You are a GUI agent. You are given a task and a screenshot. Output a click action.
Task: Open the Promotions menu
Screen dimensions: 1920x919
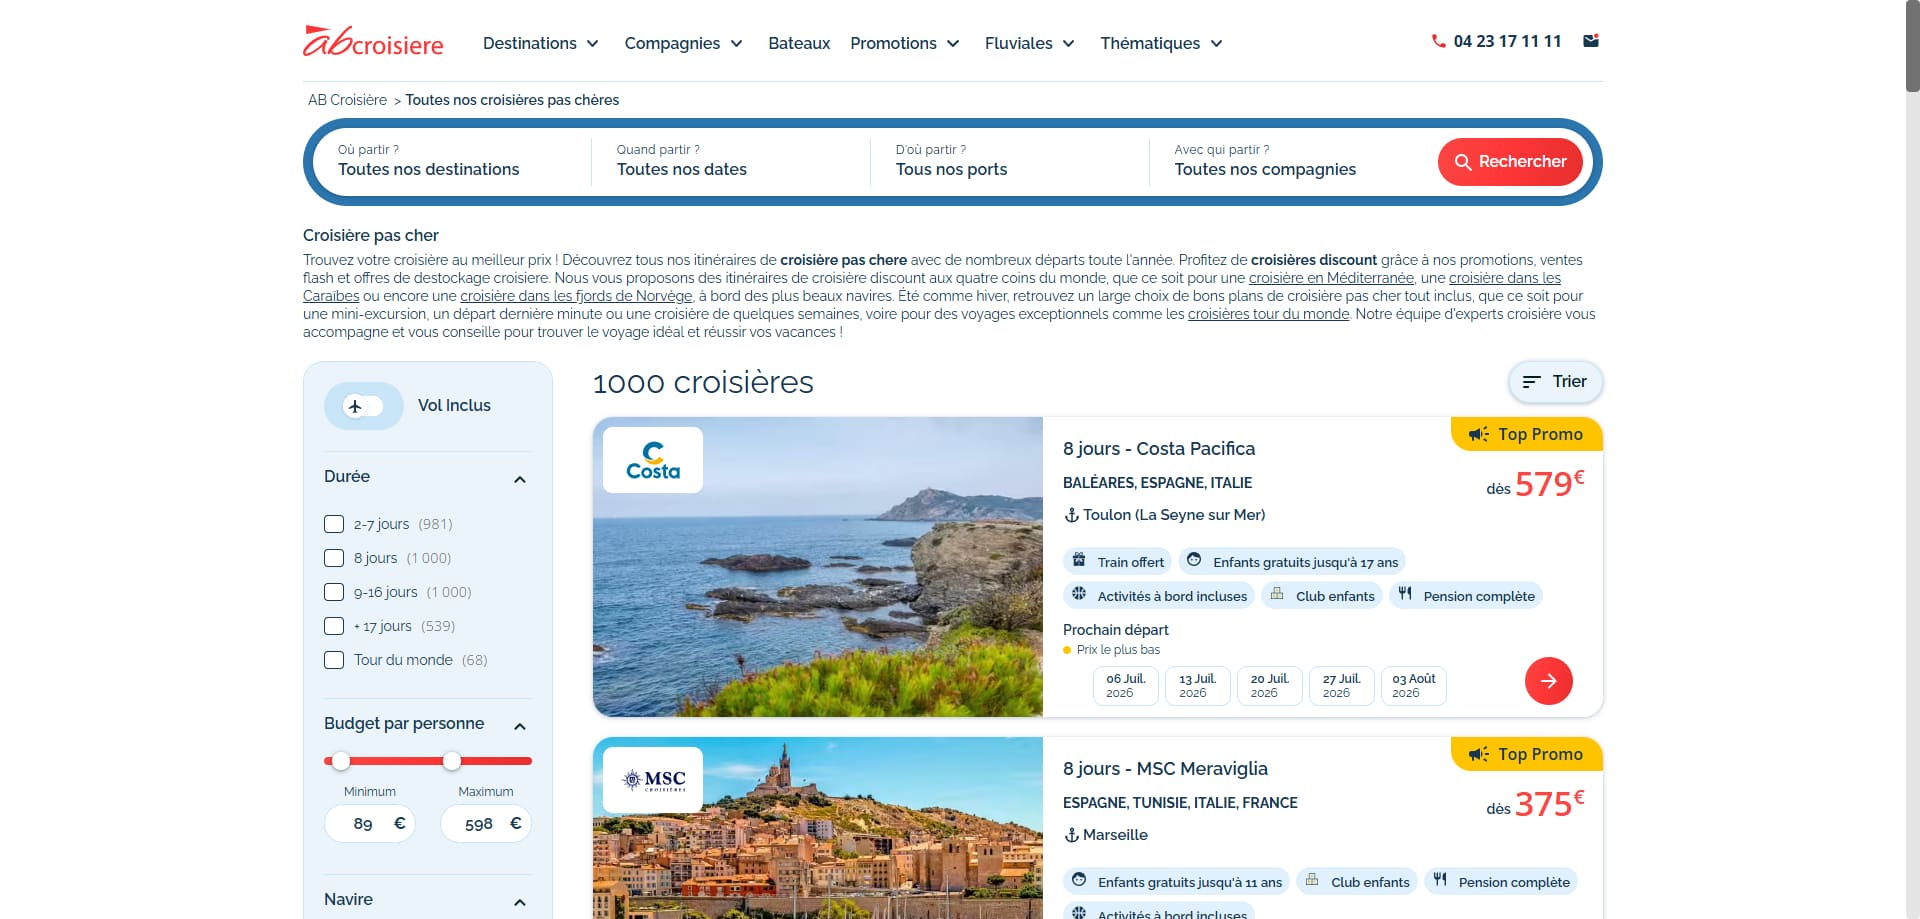(905, 43)
